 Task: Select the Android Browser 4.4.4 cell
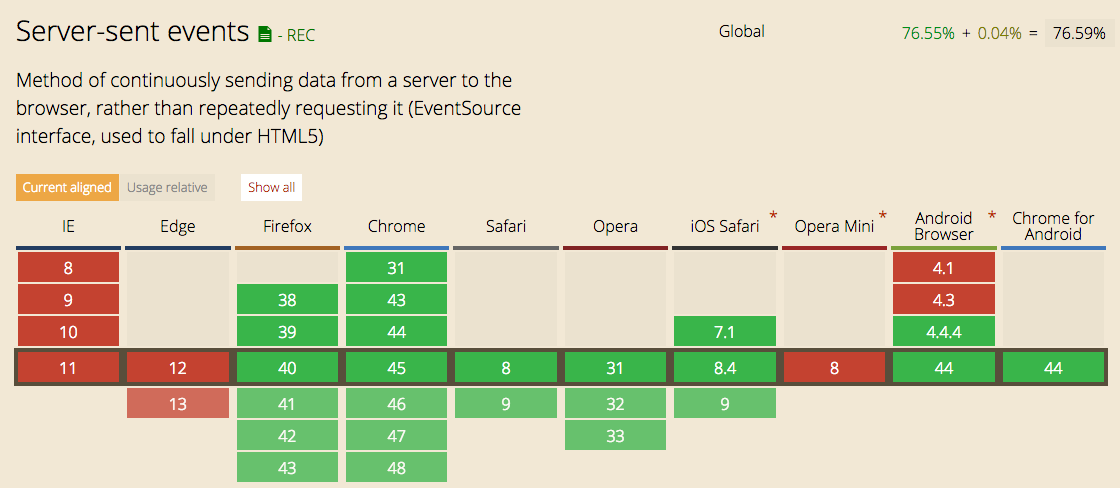(944, 332)
